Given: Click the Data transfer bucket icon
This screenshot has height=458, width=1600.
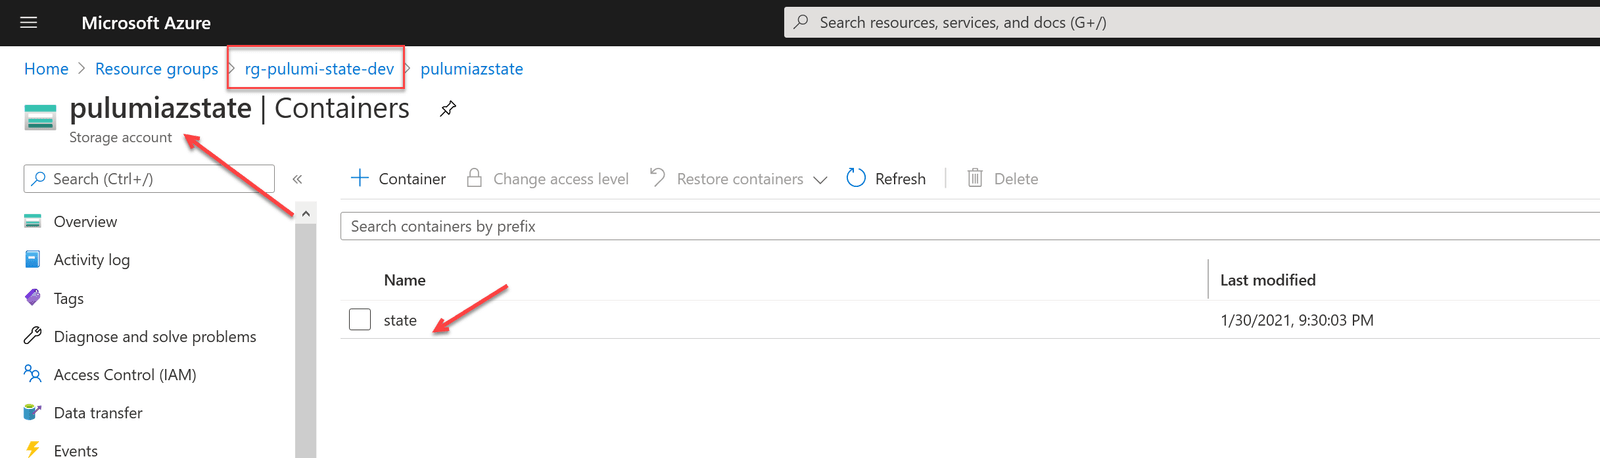Looking at the screenshot, I should click(33, 412).
